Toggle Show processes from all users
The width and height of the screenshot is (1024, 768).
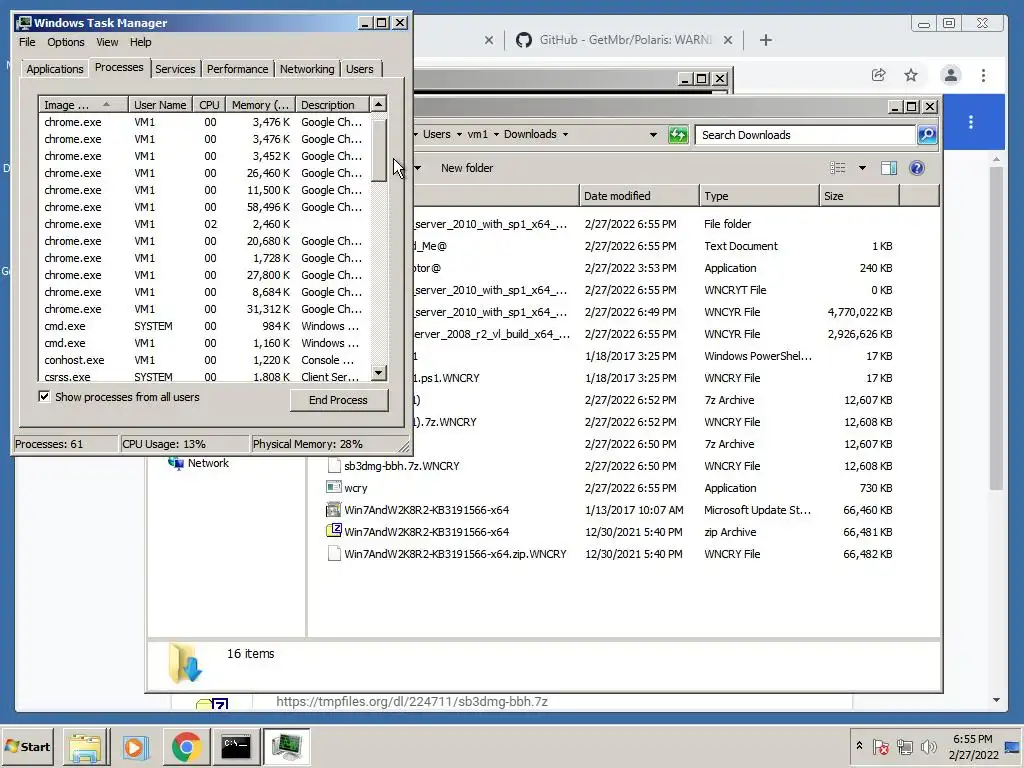(44, 396)
